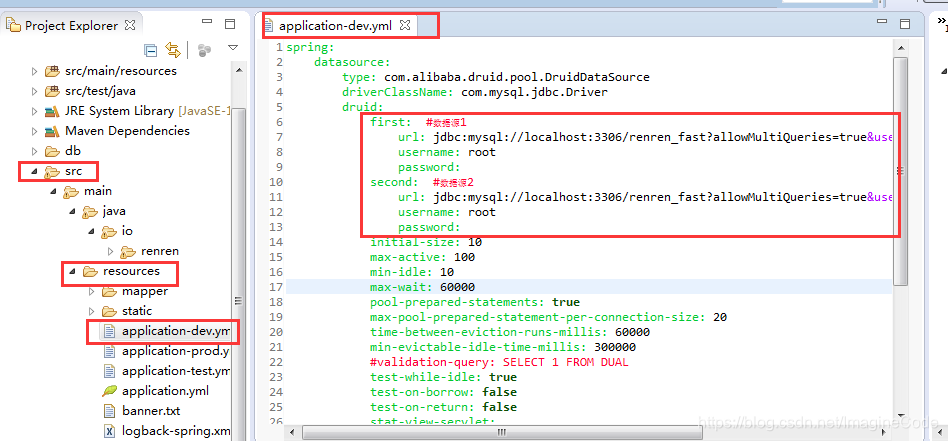
Task: Maximize the editor area
Action: coord(904,24)
